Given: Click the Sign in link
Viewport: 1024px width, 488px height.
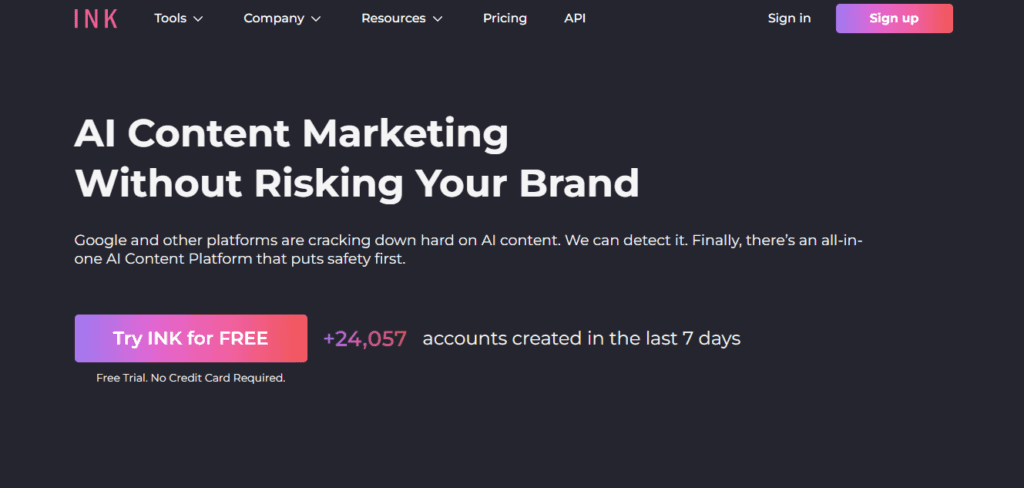Looking at the screenshot, I should pos(789,18).
